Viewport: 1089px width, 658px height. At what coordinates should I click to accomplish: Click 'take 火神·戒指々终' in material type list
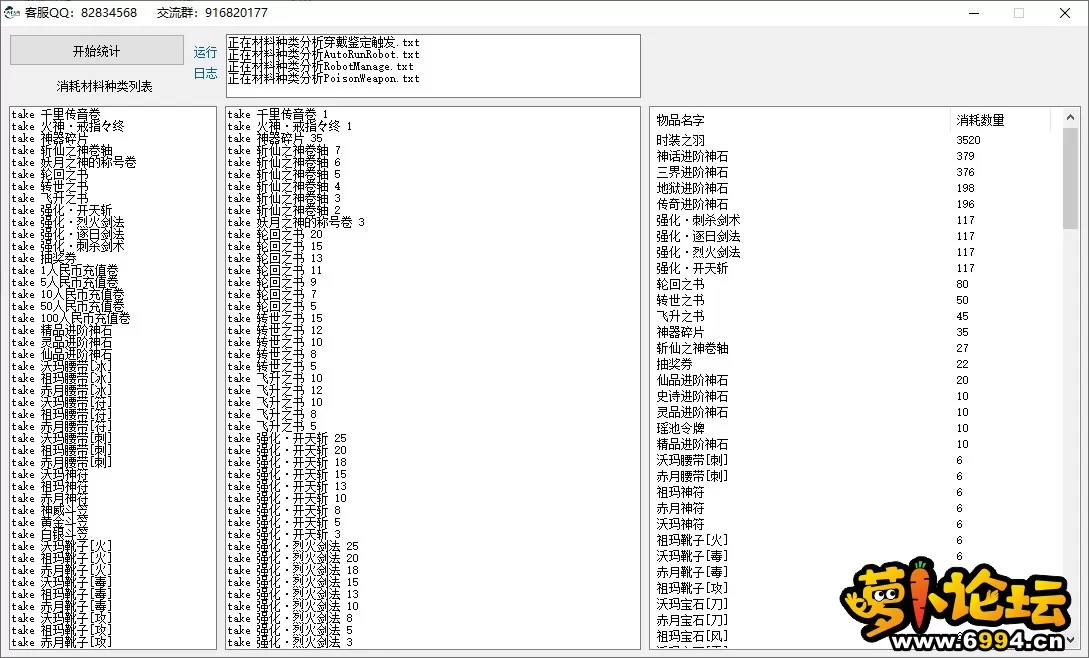[67, 126]
